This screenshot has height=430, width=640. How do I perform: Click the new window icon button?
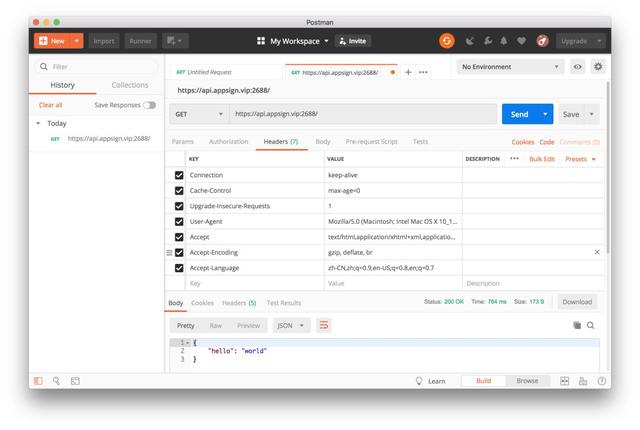(175, 41)
